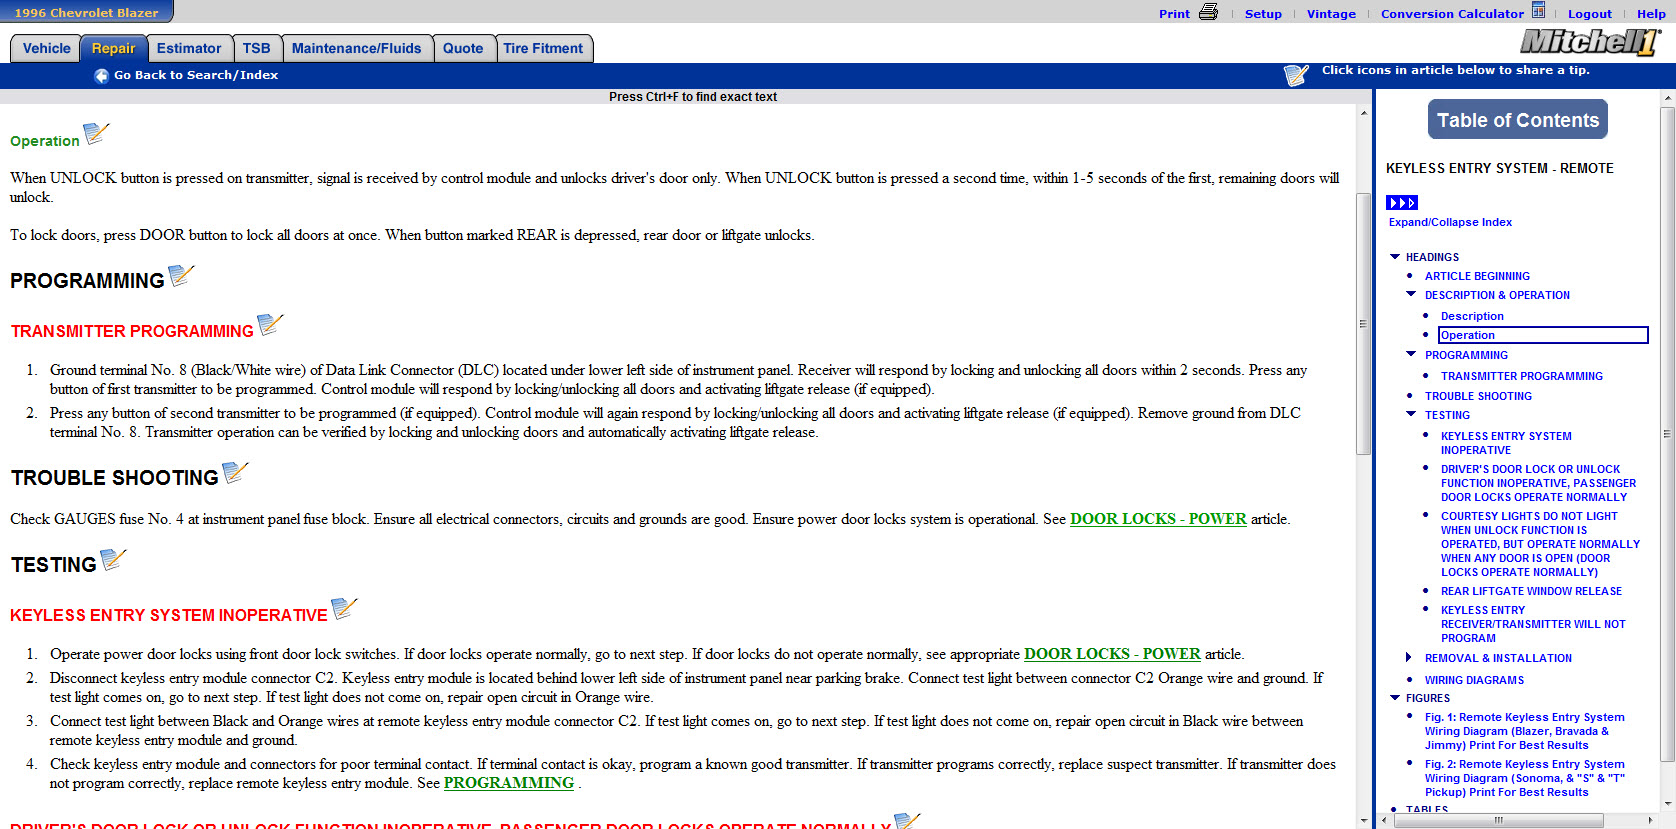Open the calculator icon beside Conversion Calculator
Image resolution: width=1676 pixels, height=829 pixels.
tap(1538, 11)
